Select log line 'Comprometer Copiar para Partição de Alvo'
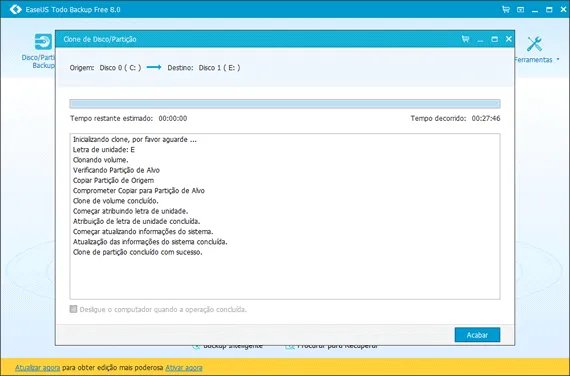570x376 pixels. (x=139, y=190)
